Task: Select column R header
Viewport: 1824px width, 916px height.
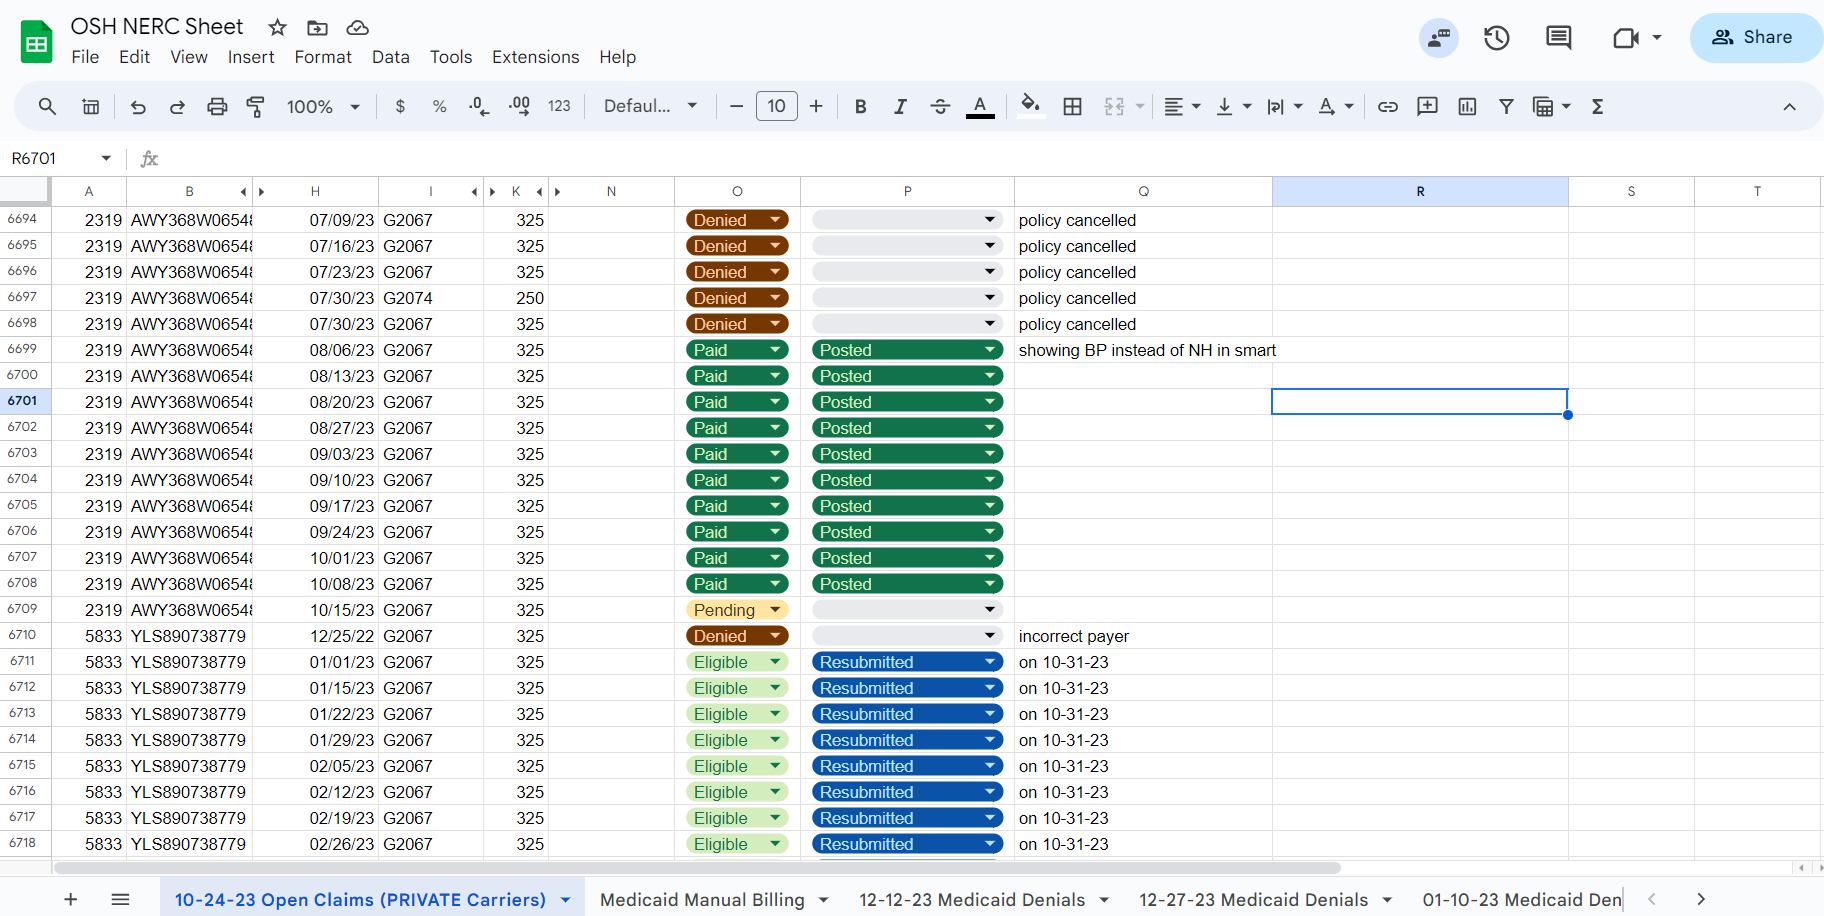Action: (x=1420, y=191)
